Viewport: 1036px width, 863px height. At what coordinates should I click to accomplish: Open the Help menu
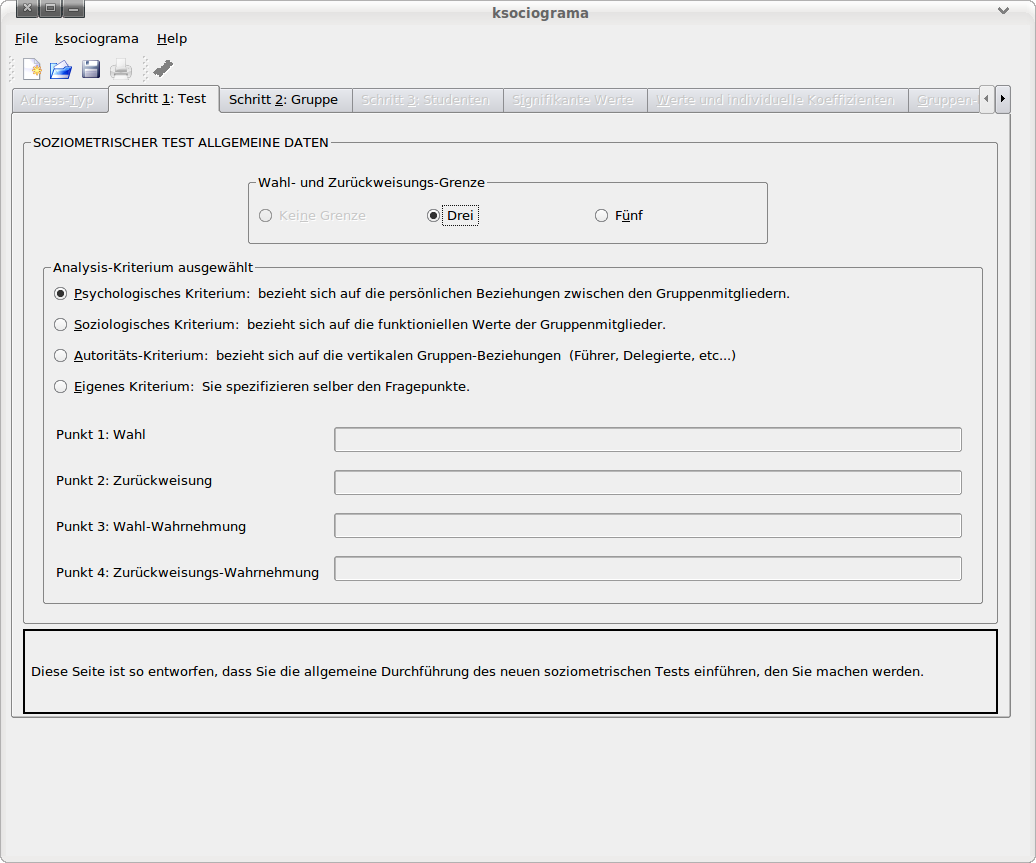click(172, 38)
